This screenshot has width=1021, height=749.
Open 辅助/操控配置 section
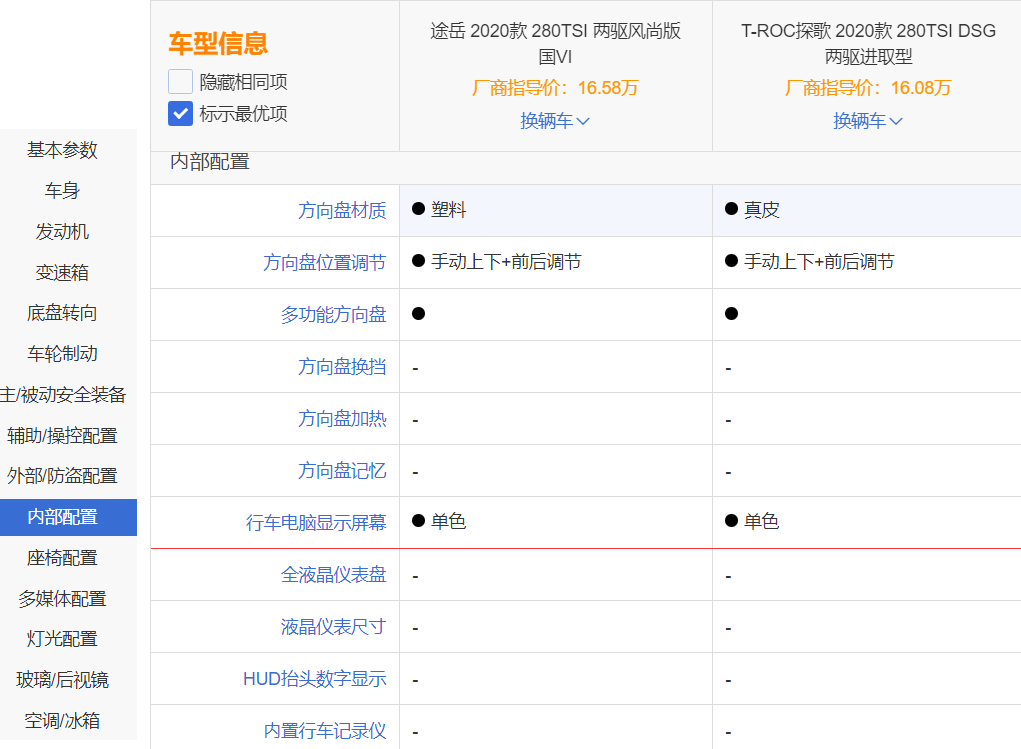[x=62, y=436]
